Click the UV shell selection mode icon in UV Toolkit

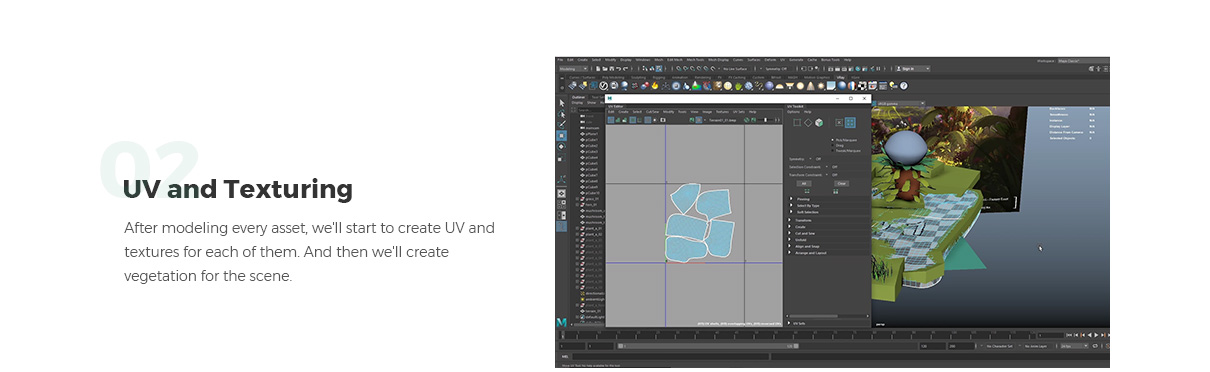[850, 122]
